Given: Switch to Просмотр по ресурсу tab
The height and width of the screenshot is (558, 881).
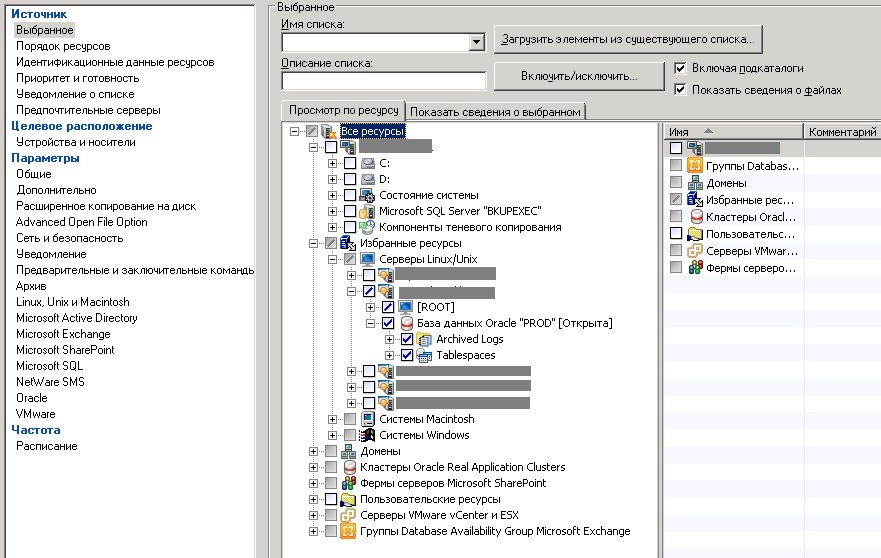Looking at the screenshot, I should 343,110.
